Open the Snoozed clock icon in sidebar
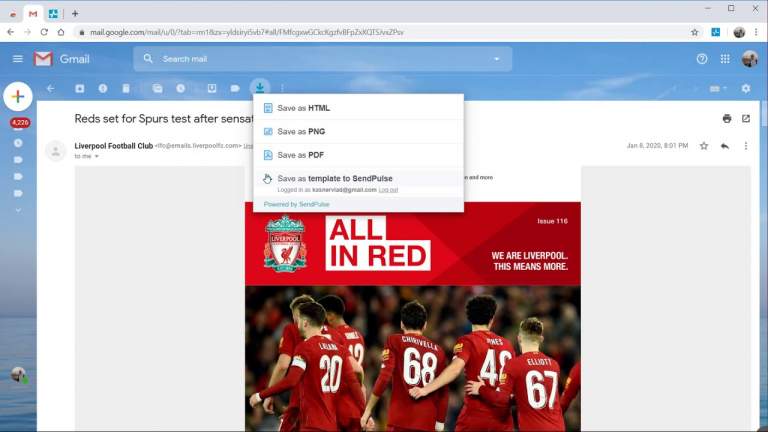This screenshot has width=768, height=432. click(18, 143)
